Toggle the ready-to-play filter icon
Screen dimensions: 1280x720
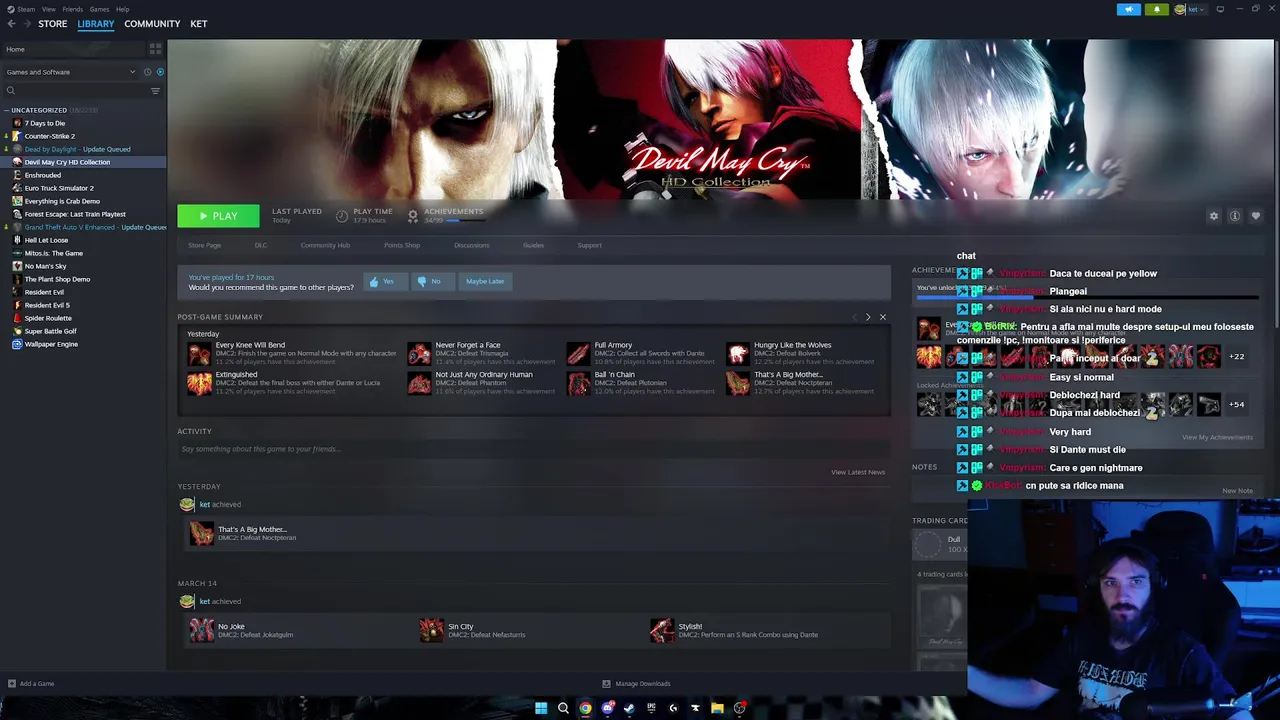click(160, 72)
